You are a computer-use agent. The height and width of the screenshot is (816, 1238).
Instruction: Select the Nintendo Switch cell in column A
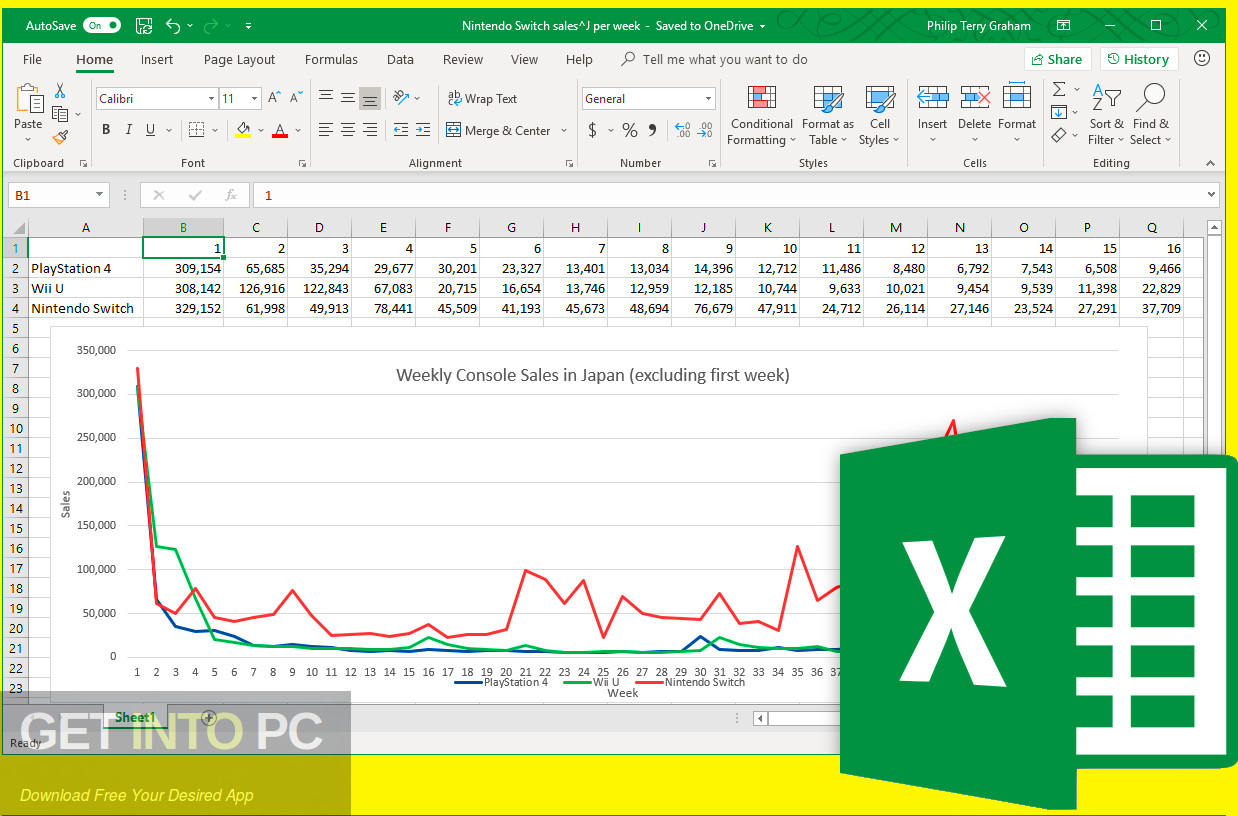point(86,308)
